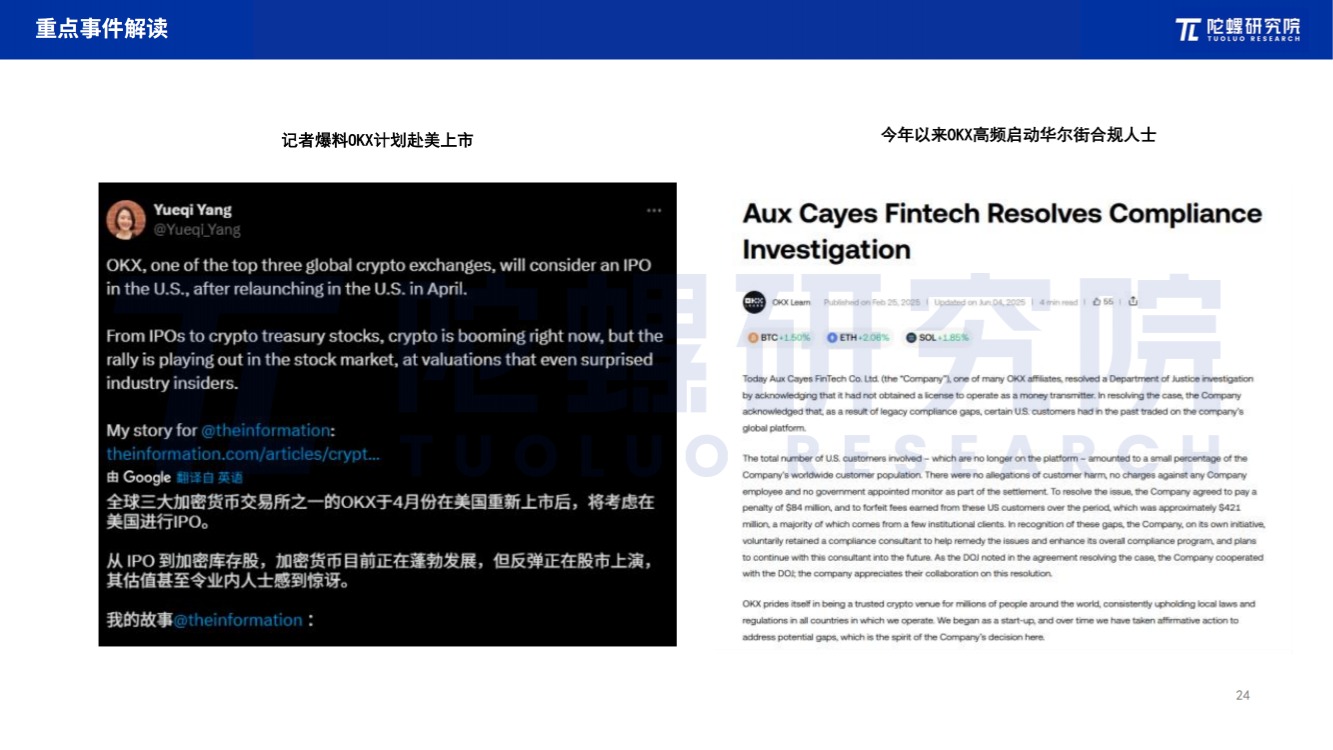The image size is (1333, 750).
Task: Open the @Yueqi_Yang handle
Action: pos(196,230)
